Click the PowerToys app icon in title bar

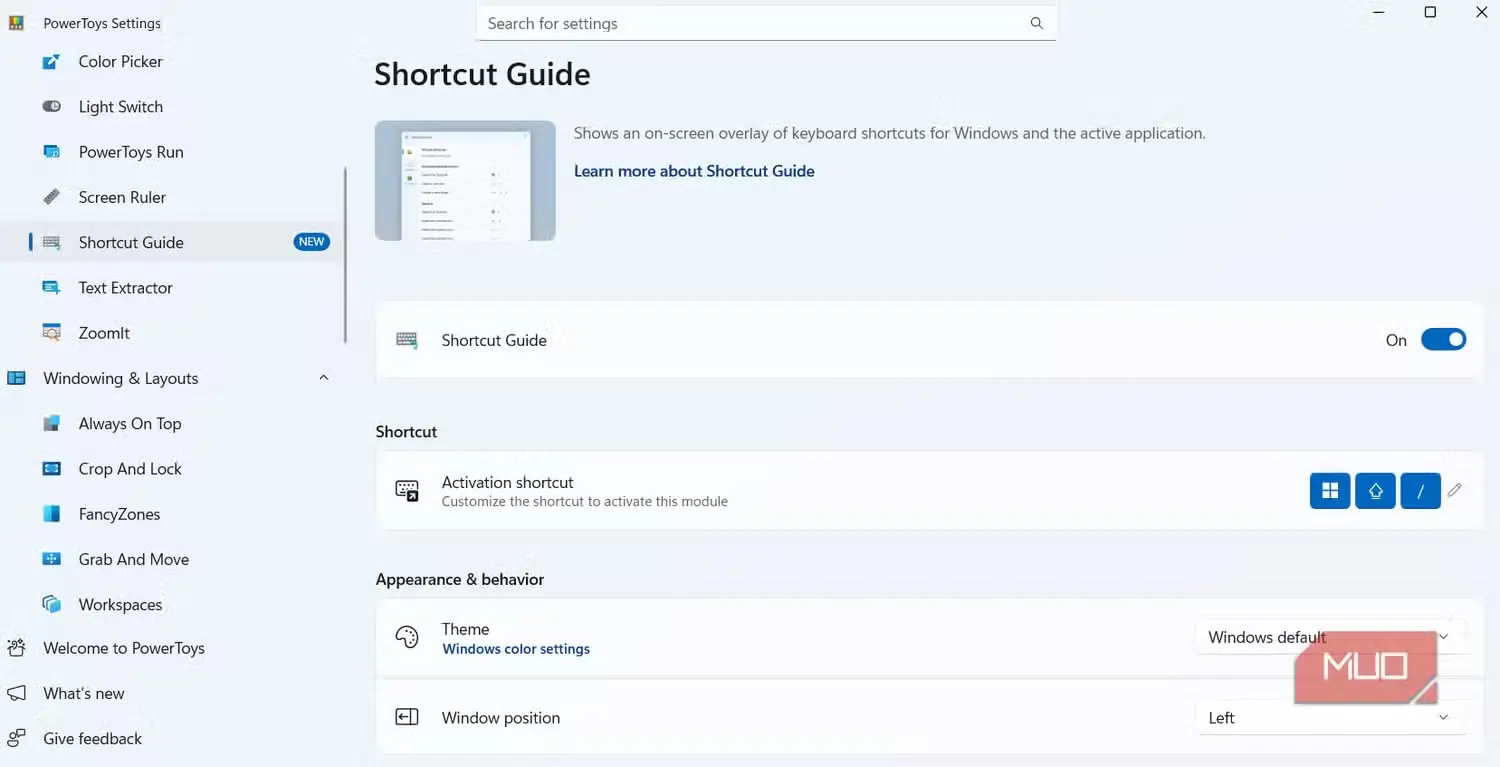16,23
